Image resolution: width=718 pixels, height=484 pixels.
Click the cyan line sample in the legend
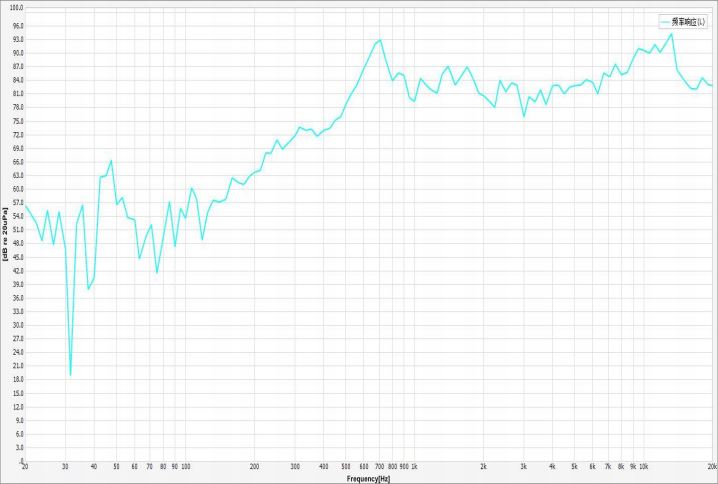coord(665,22)
